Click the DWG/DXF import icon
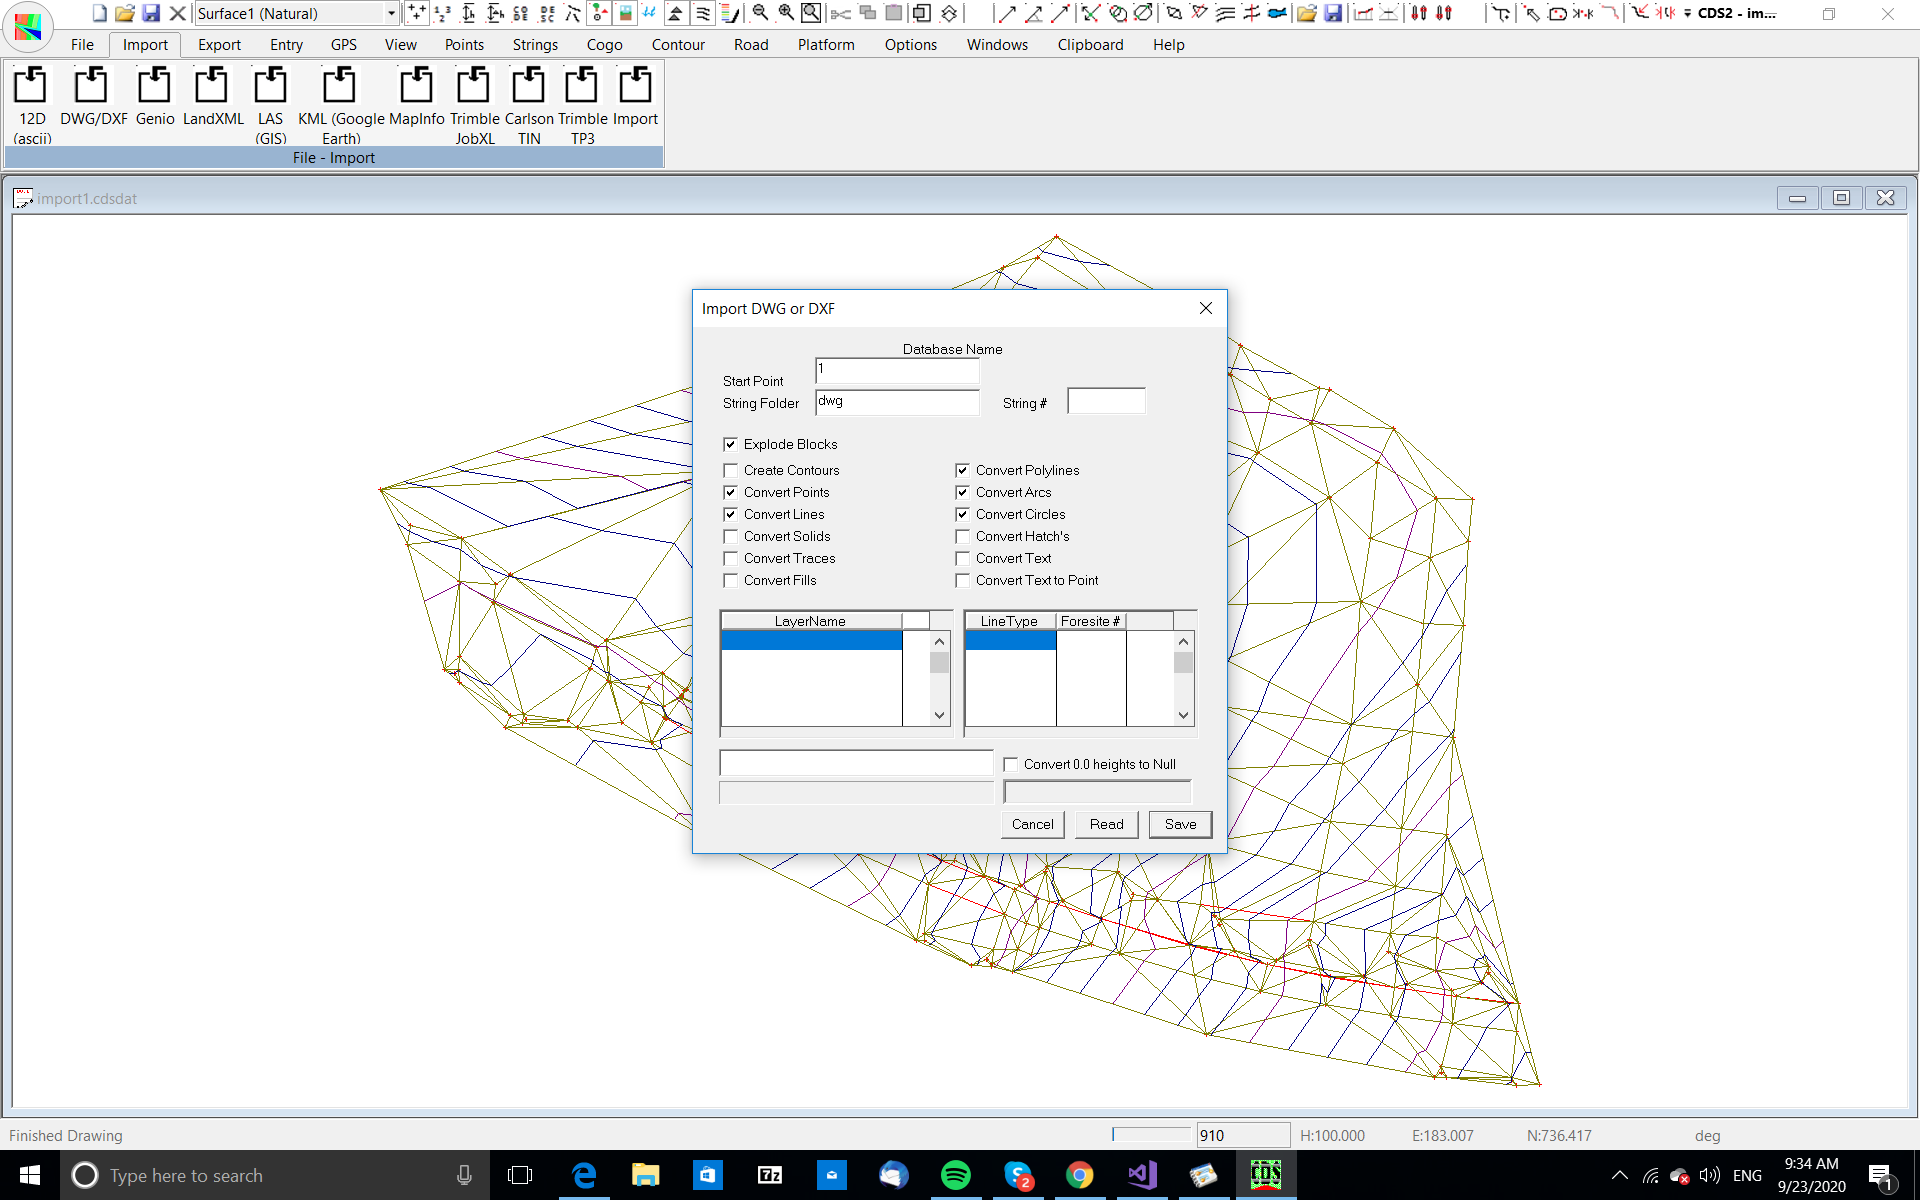The height and width of the screenshot is (1200, 1920). [93, 87]
